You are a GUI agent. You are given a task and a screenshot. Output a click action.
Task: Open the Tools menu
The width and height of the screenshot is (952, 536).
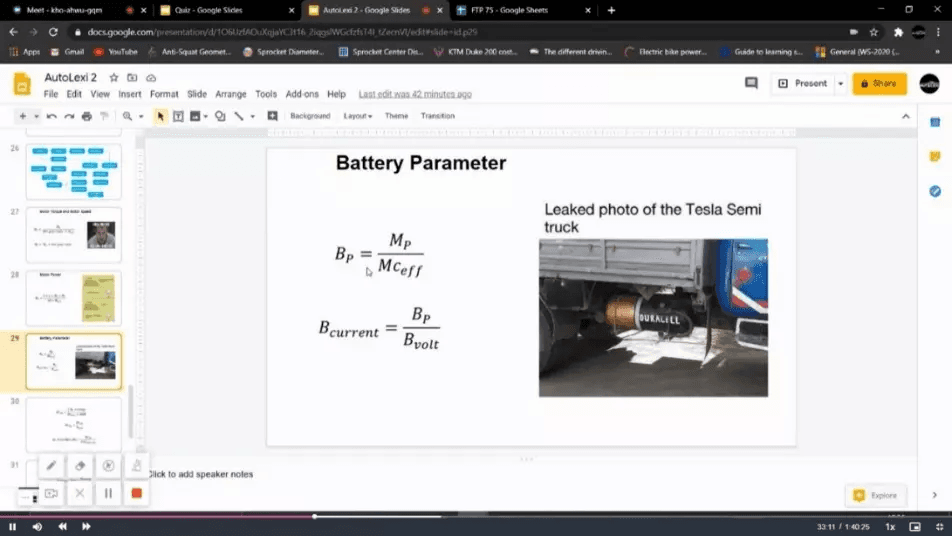click(x=266, y=94)
